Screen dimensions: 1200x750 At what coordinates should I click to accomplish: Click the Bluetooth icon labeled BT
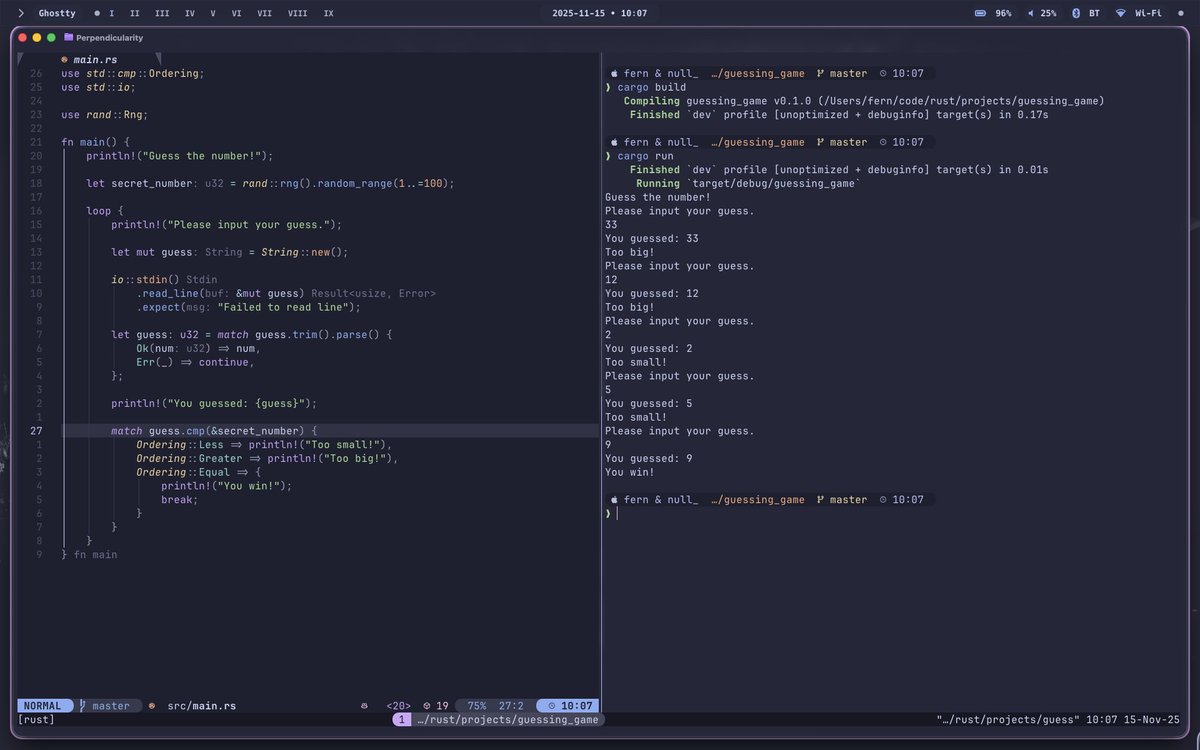click(1076, 14)
